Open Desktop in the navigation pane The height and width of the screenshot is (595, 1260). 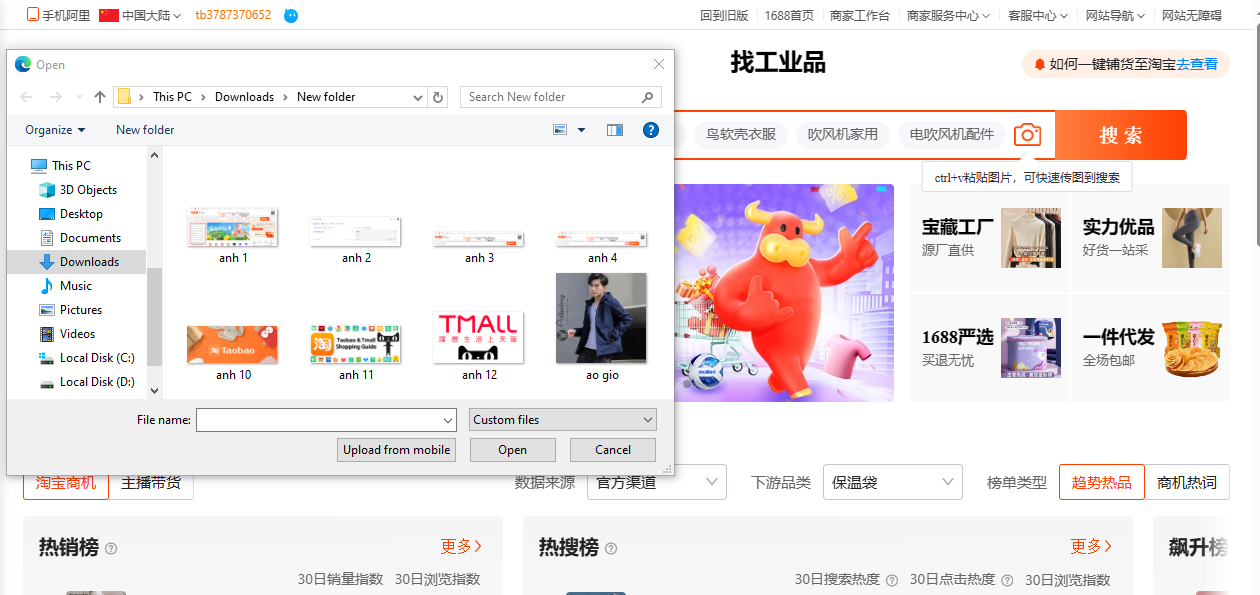(x=81, y=214)
